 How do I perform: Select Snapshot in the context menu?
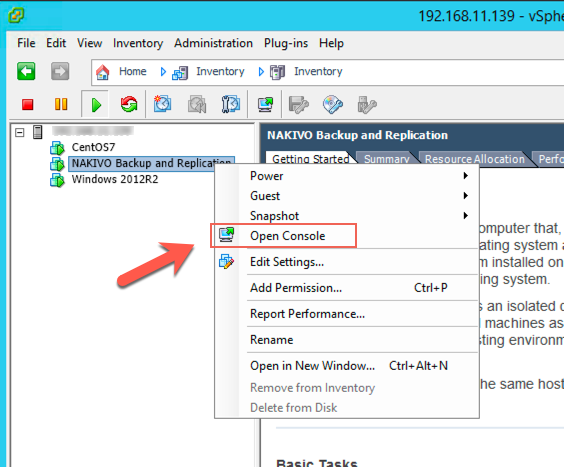click(x=347, y=216)
